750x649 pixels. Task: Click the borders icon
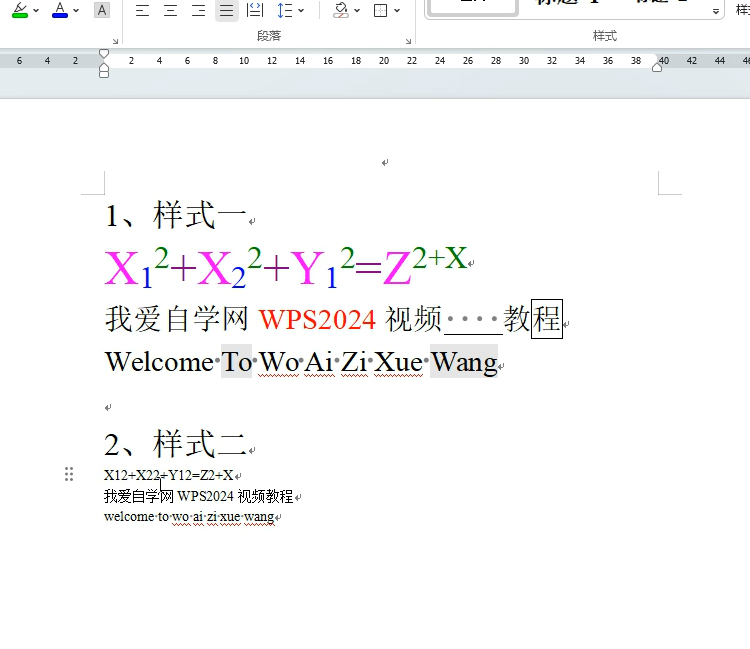pos(381,10)
